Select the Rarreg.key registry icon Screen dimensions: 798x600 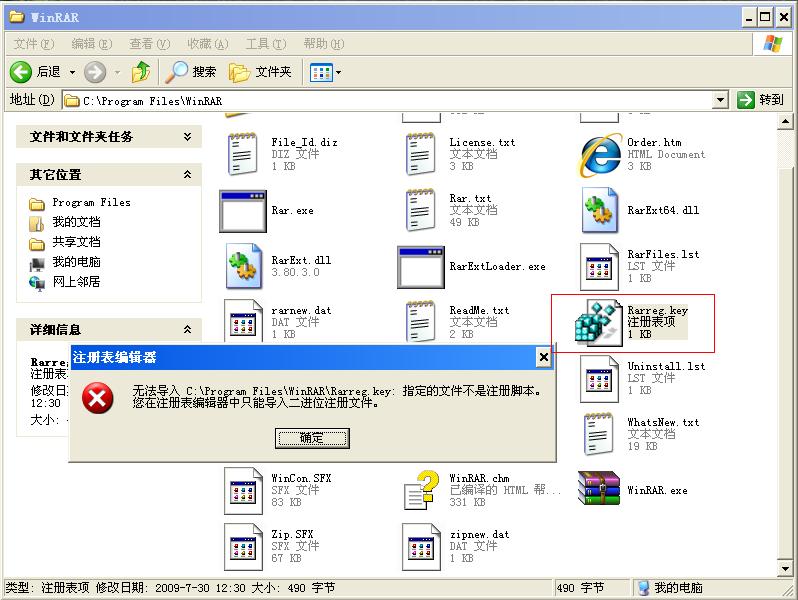pyautogui.click(x=598, y=323)
